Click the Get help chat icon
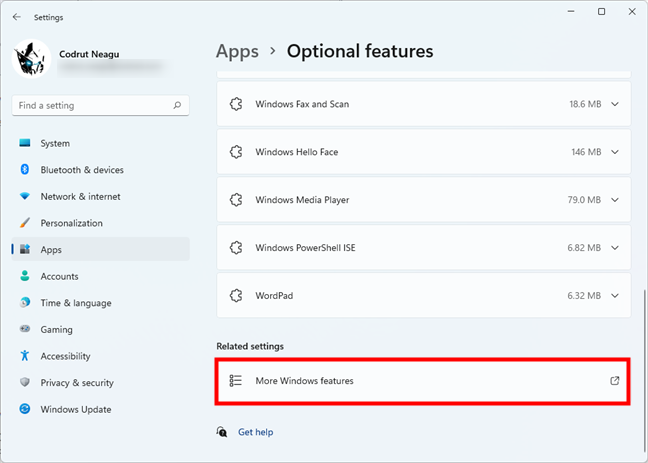 tap(222, 432)
